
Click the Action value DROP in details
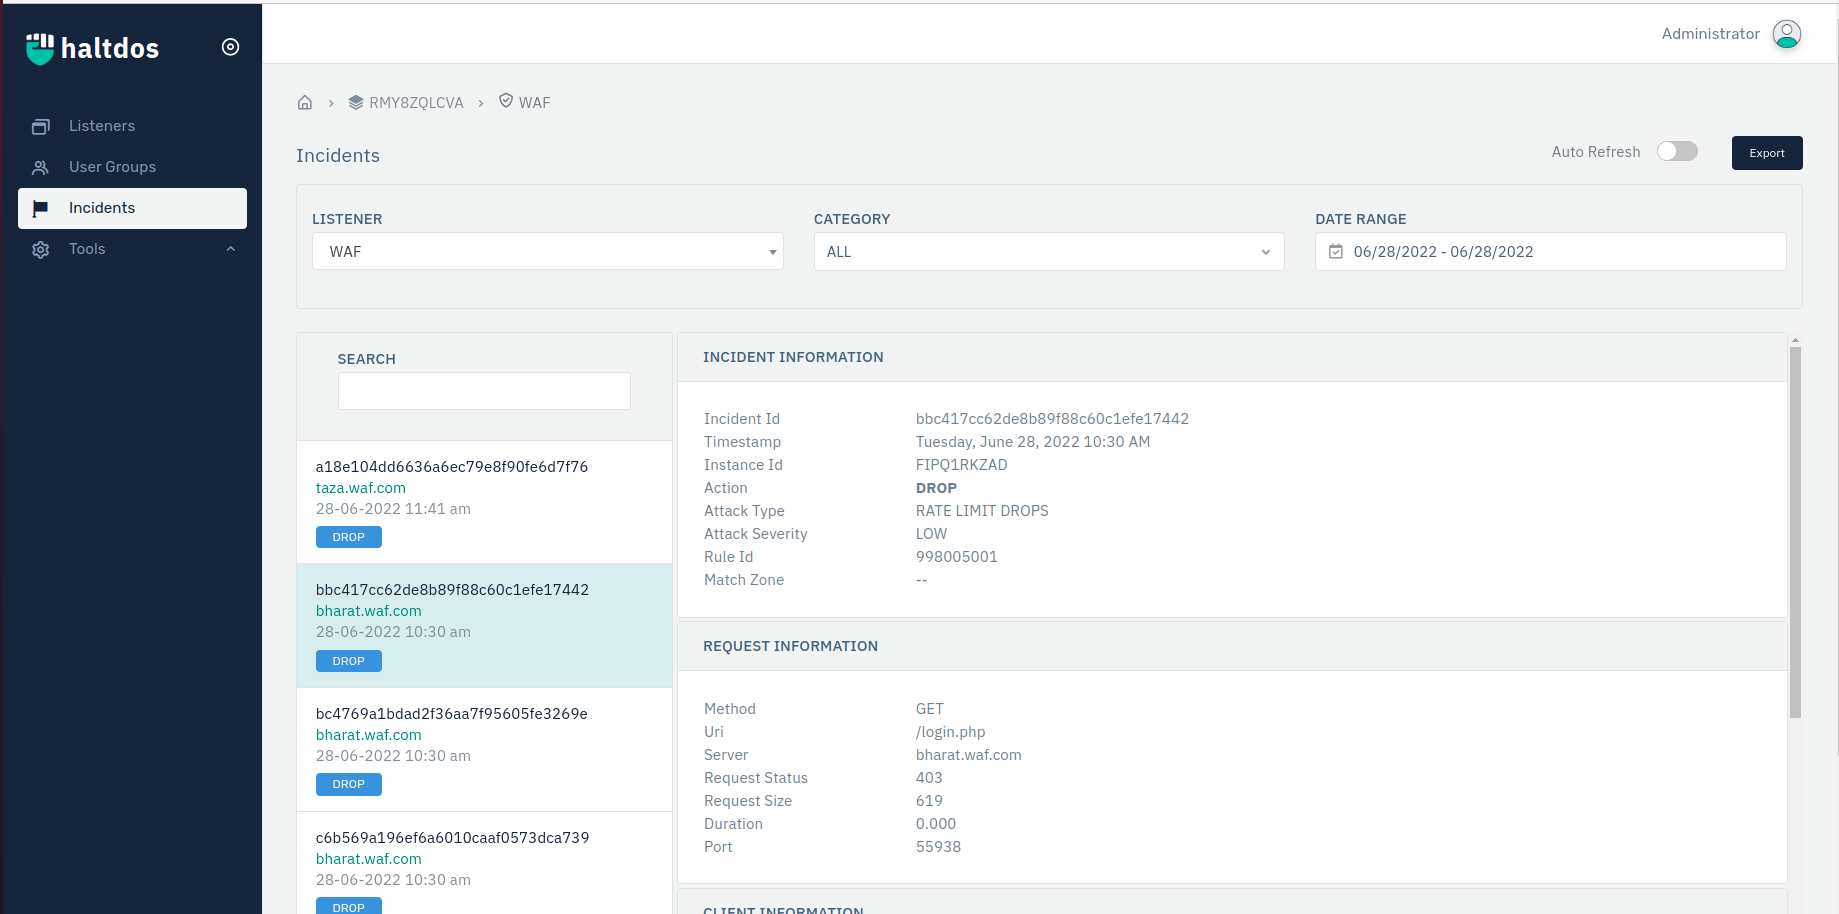936,488
